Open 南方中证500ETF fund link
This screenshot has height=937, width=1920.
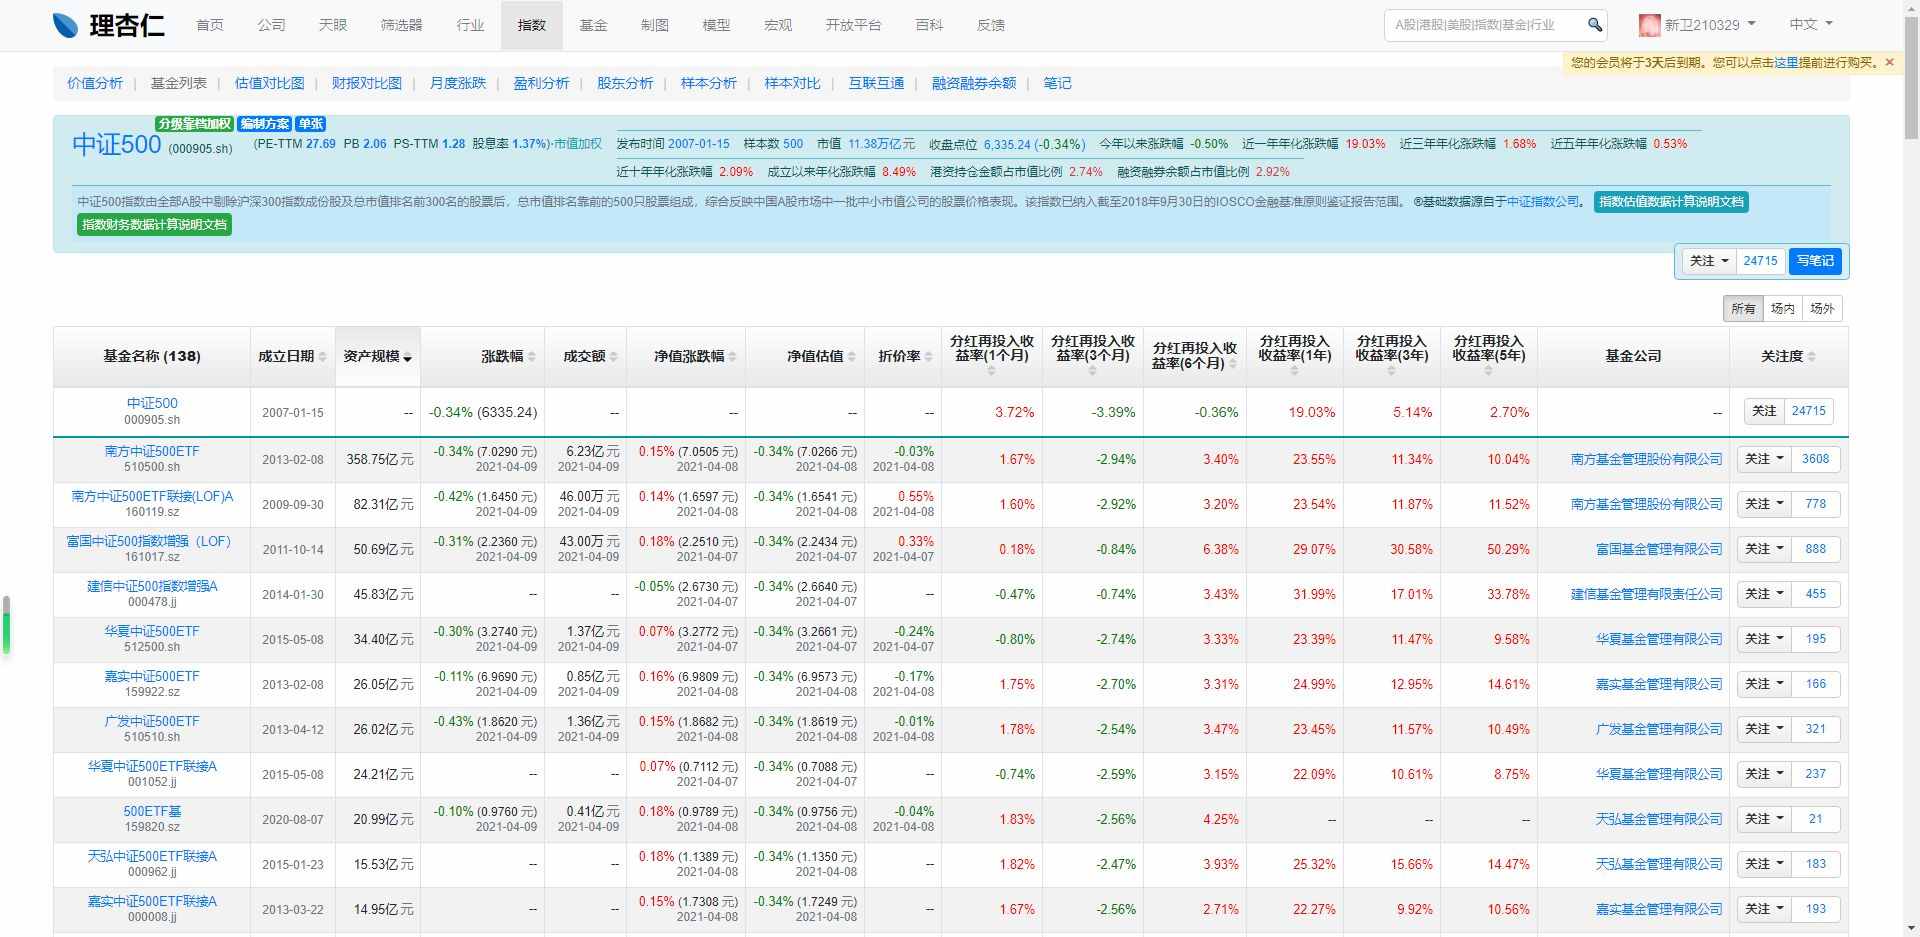click(152, 451)
